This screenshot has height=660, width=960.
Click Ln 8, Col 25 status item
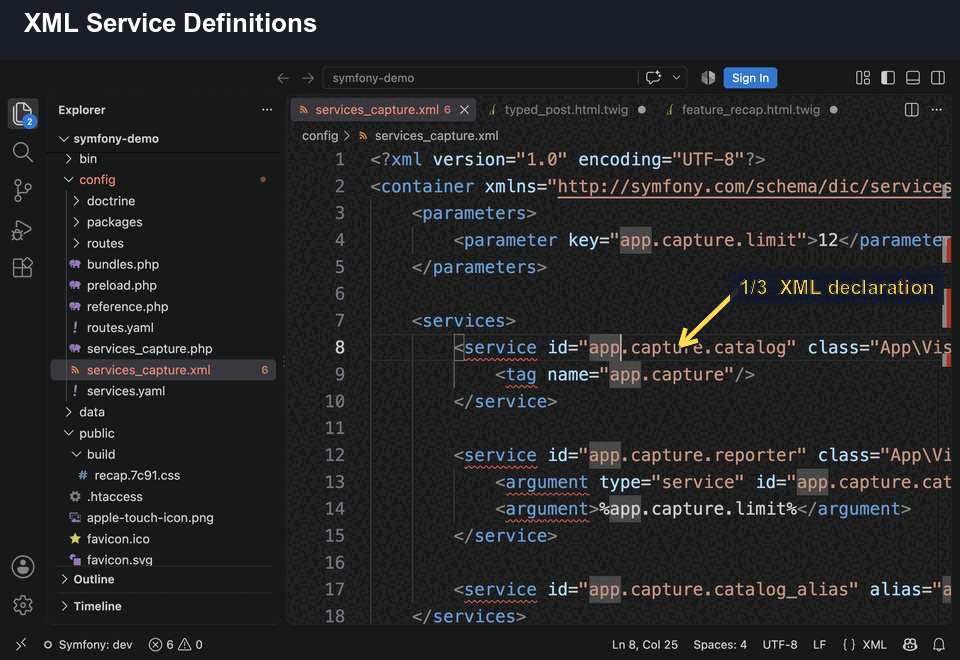645,645
